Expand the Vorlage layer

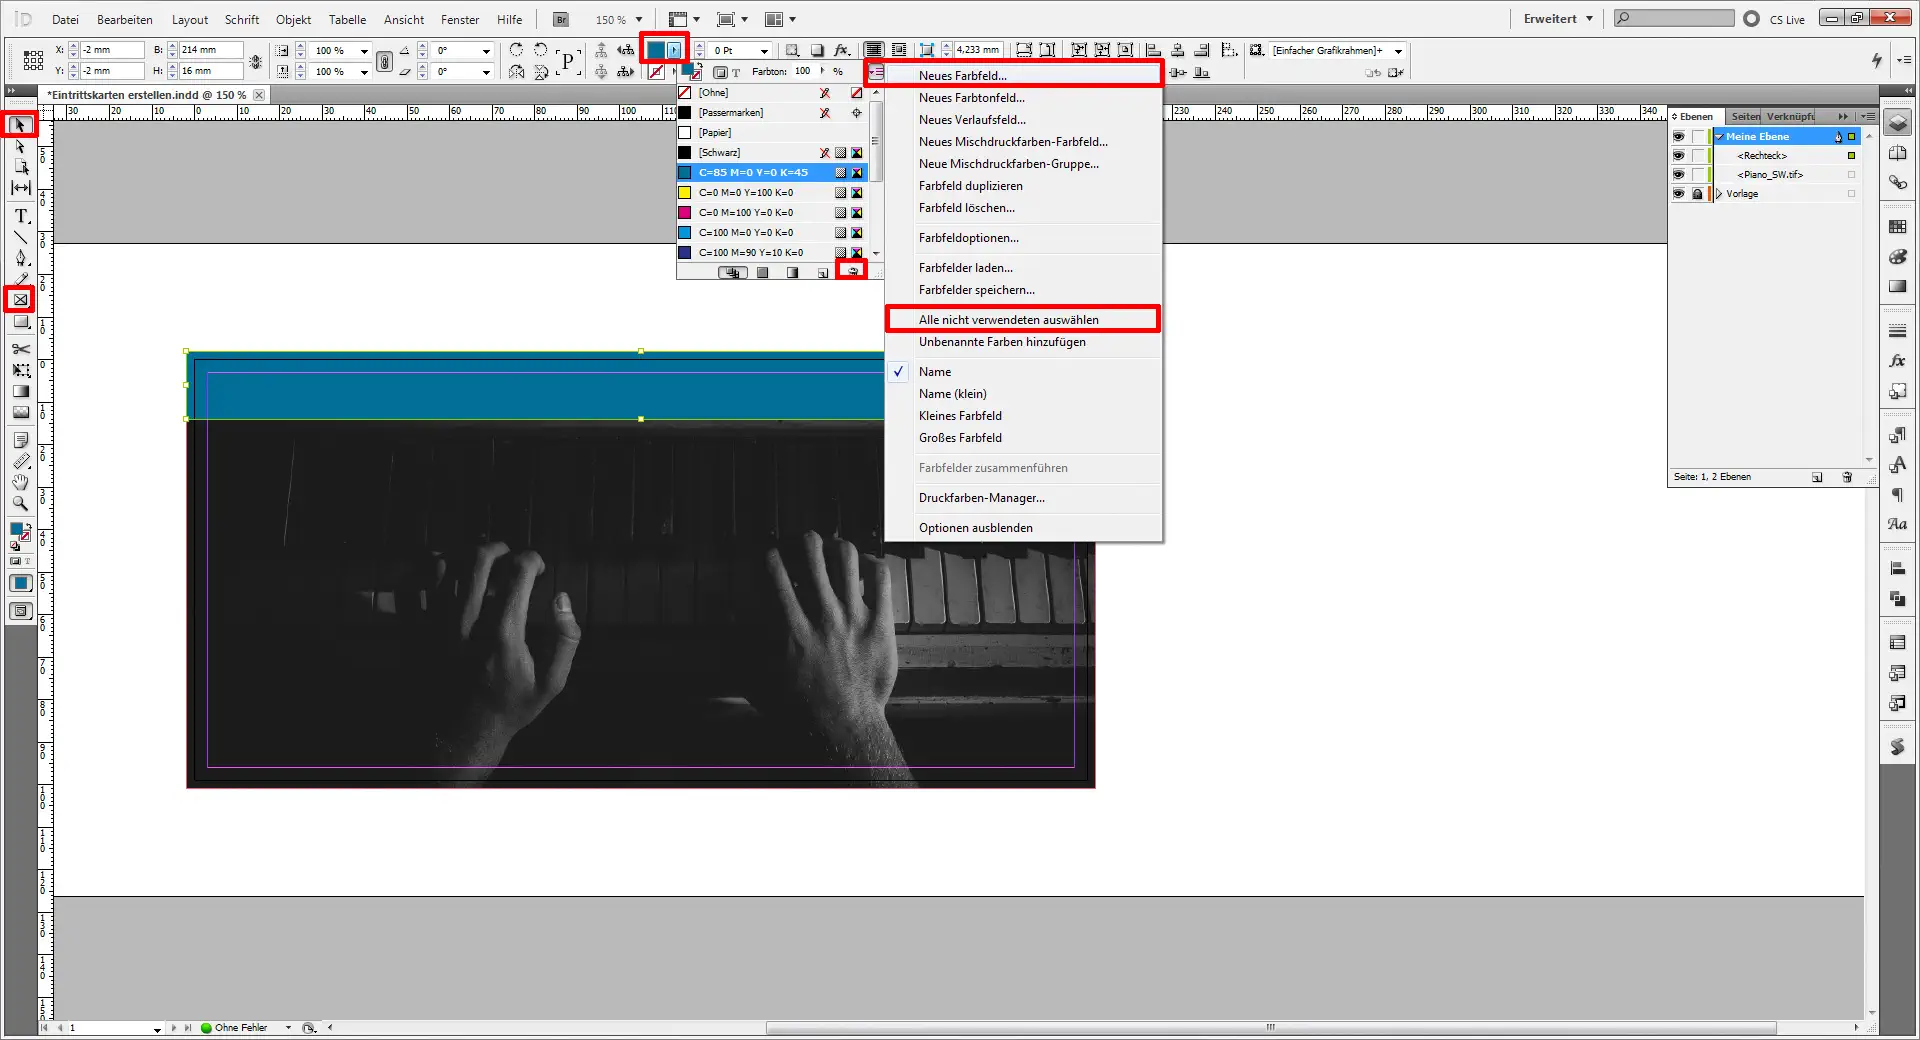1720,195
